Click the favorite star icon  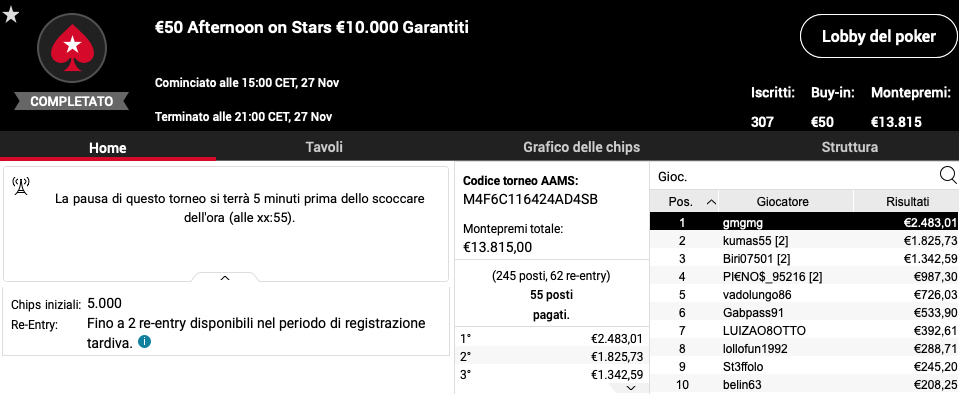tap(11, 15)
